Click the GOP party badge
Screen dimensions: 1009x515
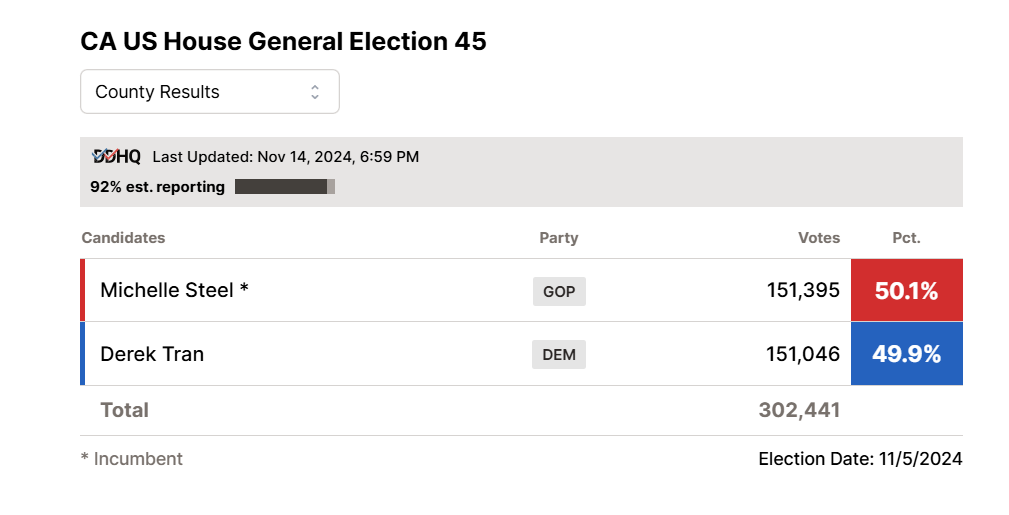point(559,291)
